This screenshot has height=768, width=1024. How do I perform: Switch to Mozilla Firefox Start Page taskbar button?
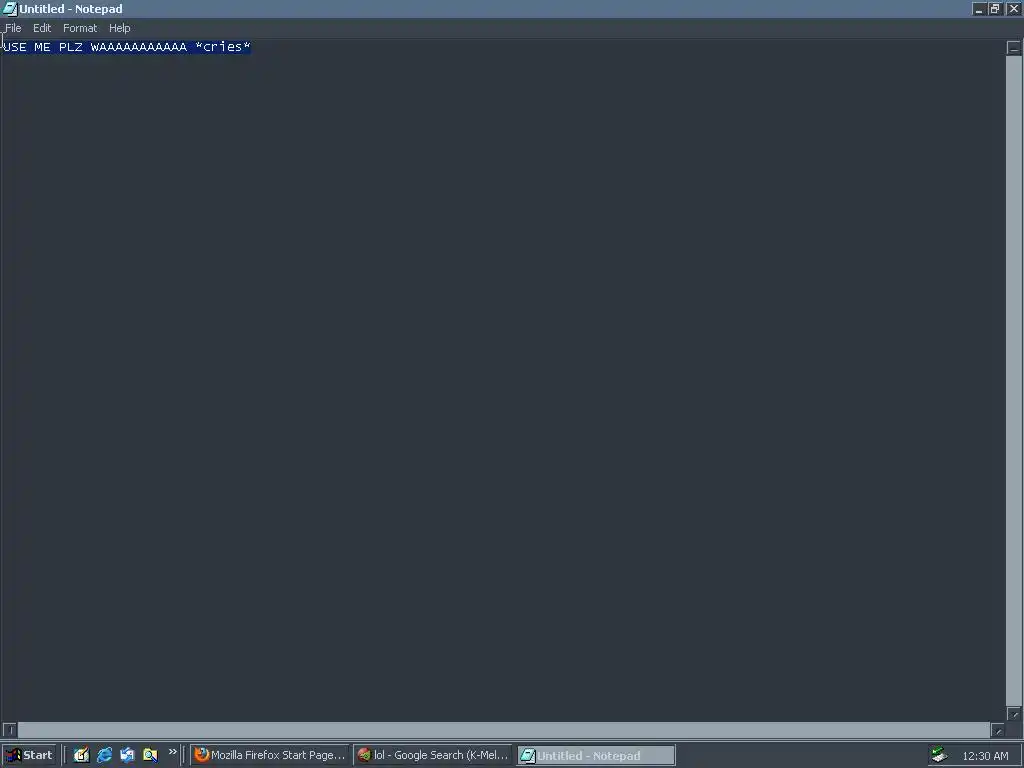[269, 755]
